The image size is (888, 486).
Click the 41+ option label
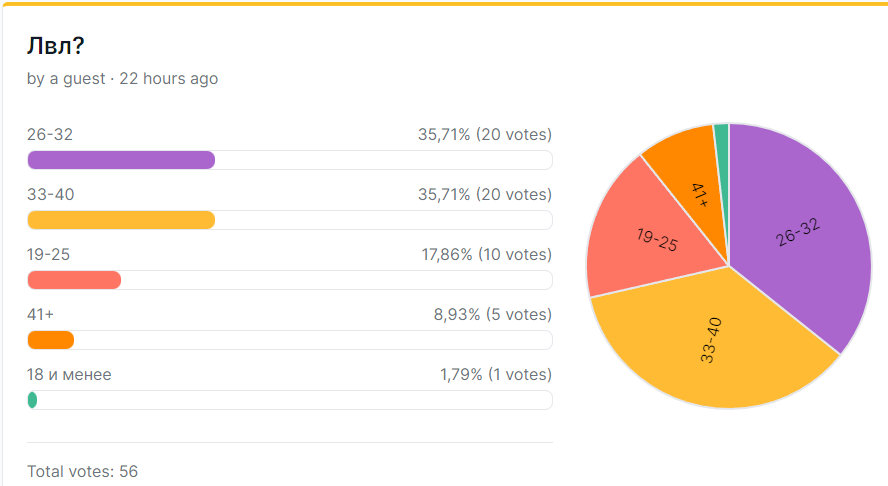click(x=40, y=315)
